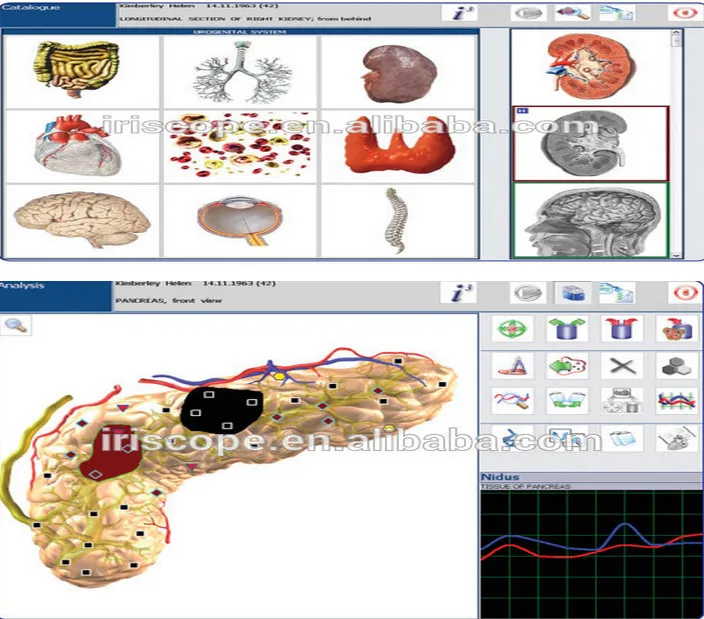
Task: Click the red power icon in Analysis window
Action: click(684, 293)
